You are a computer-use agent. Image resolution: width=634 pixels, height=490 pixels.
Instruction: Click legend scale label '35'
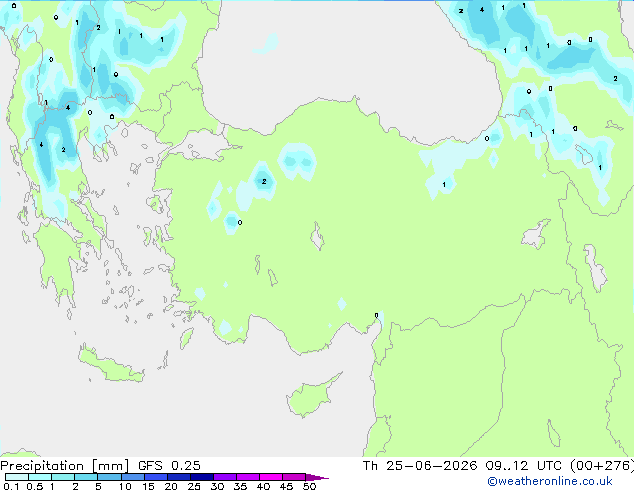click(x=240, y=486)
